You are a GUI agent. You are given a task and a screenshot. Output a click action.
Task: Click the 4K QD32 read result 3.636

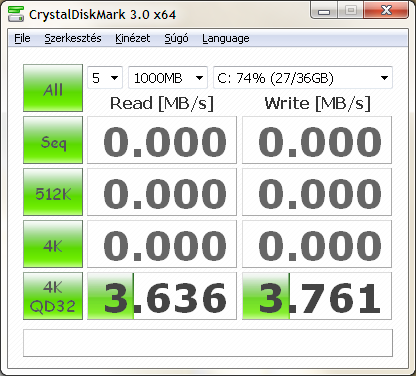pyautogui.click(x=162, y=296)
